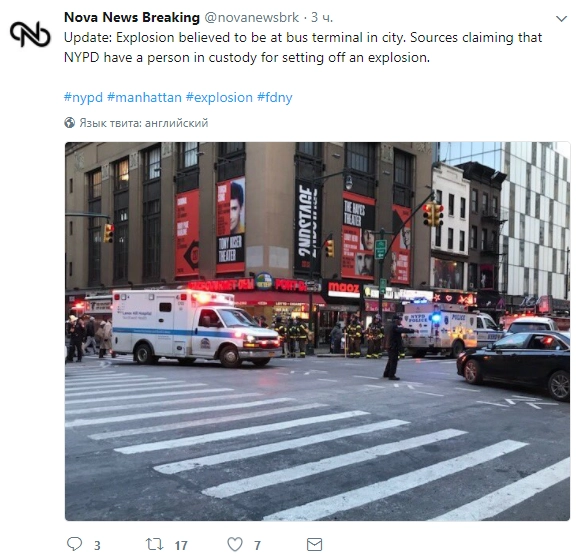Image resolution: width=579 pixels, height=559 pixels.
Task: Open the @novanewsbrk handle link
Action: (251, 17)
